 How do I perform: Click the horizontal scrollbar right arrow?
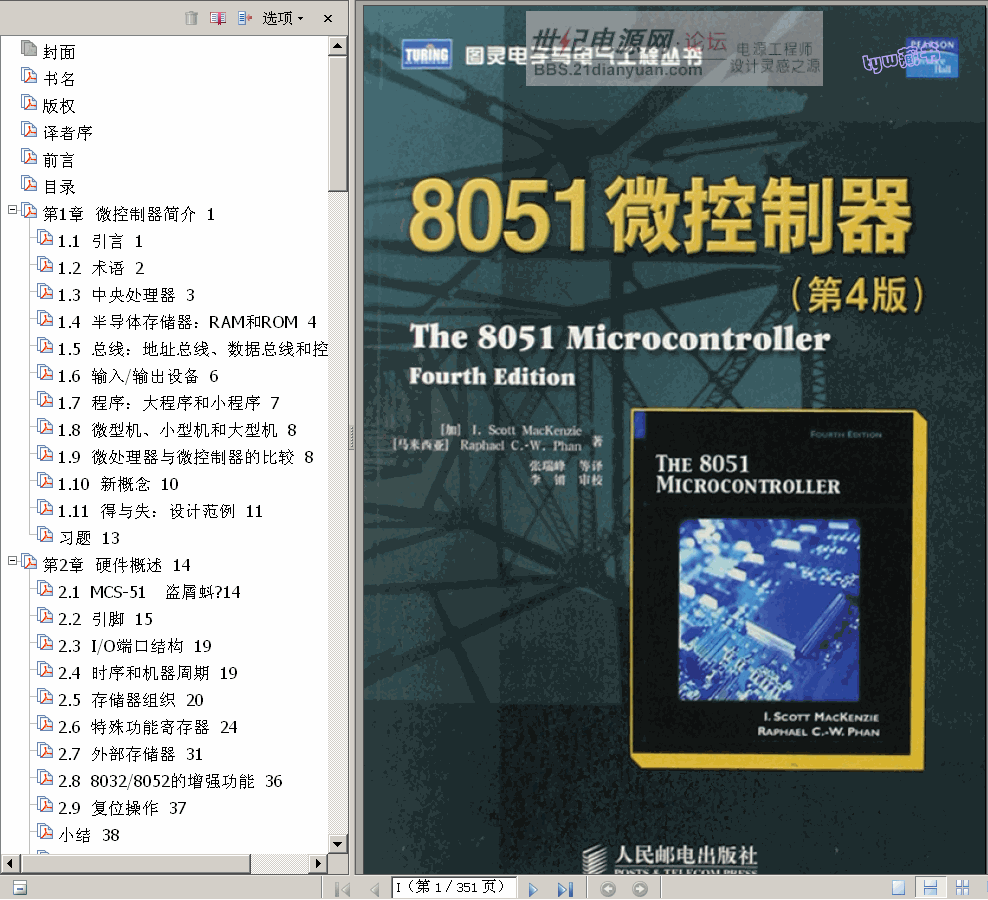(318, 863)
